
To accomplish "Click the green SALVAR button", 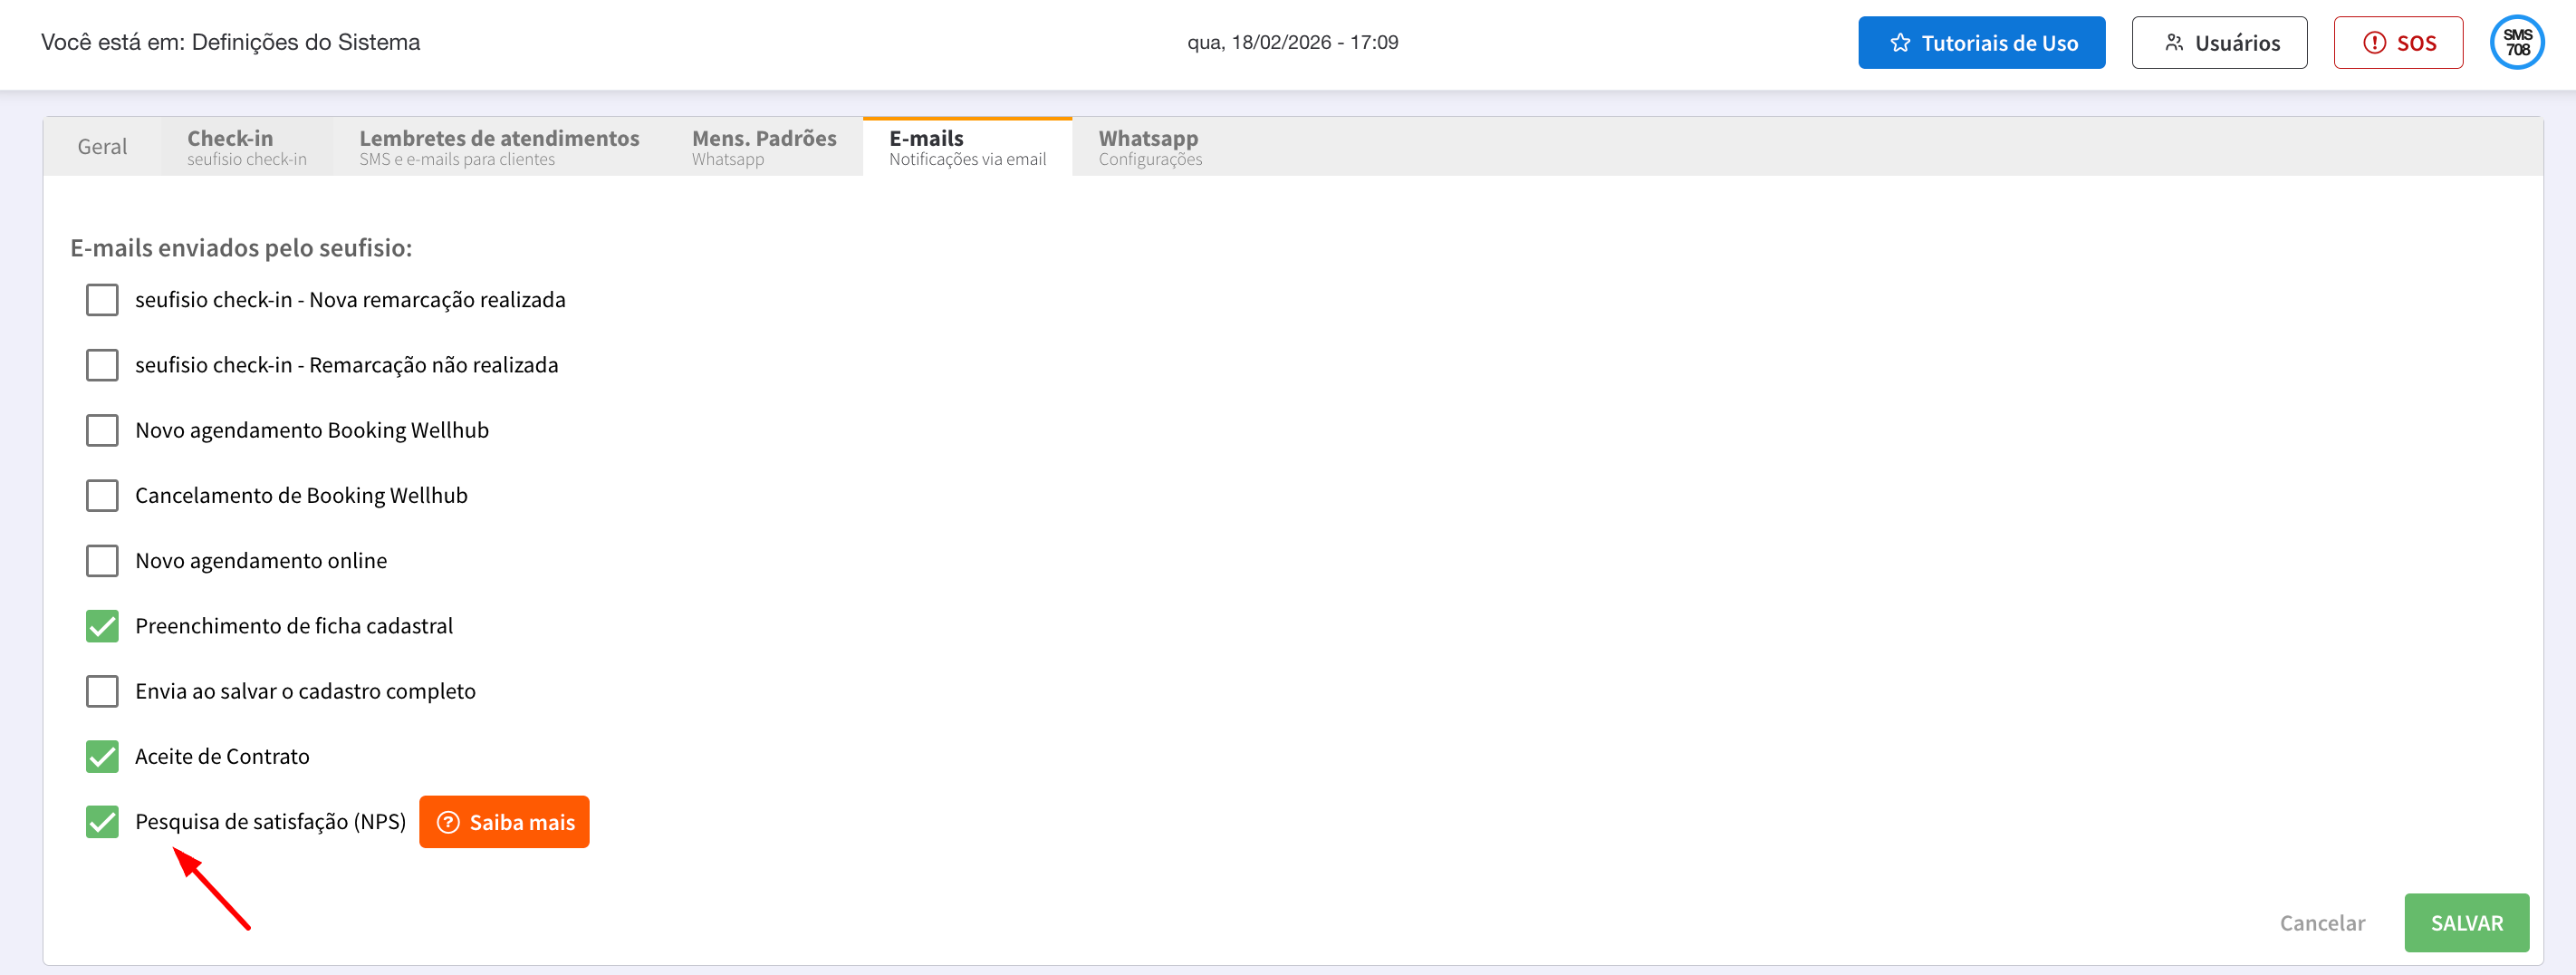I will click(2465, 923).
